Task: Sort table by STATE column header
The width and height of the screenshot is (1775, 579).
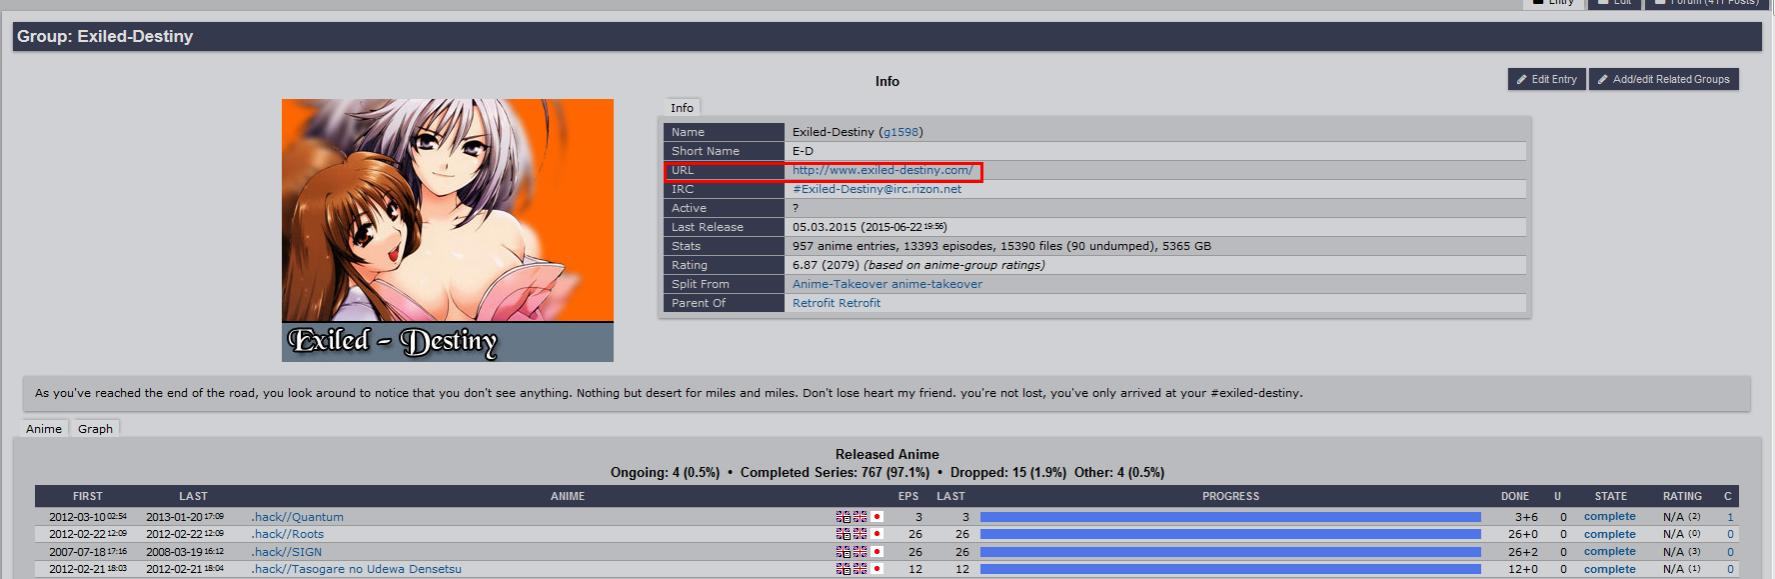Action: [x=1610, y=496]
